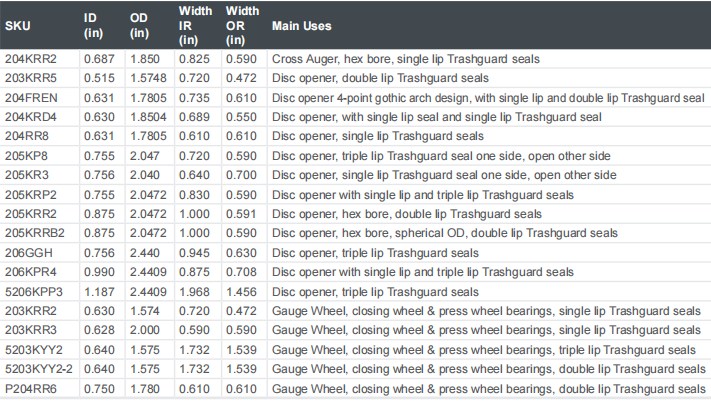Click Width OR value 0.708
This screenshot has height=404, width=711.
[241, 272]
